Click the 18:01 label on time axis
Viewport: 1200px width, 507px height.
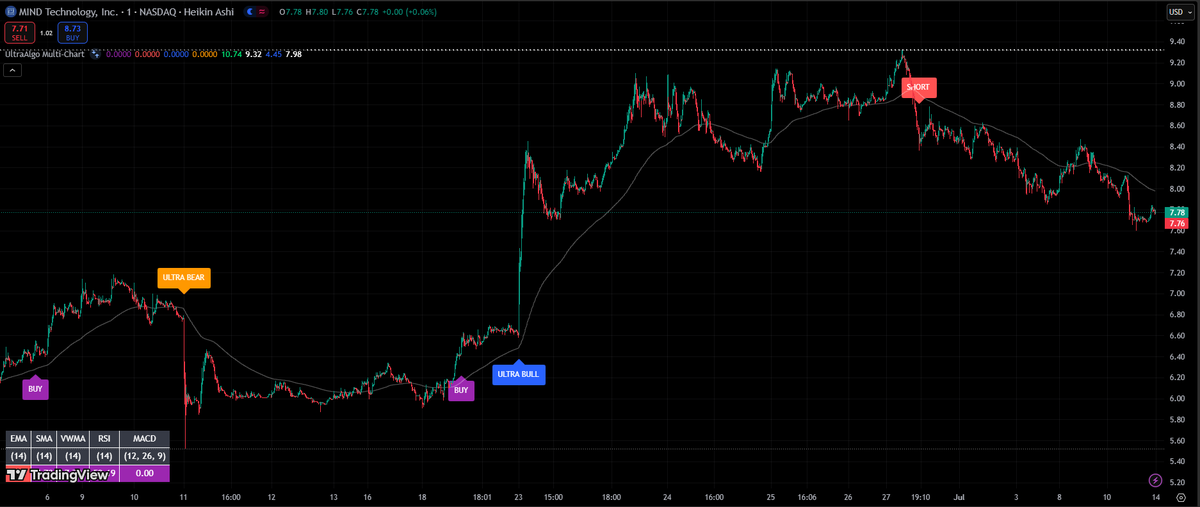pos(482,496)
